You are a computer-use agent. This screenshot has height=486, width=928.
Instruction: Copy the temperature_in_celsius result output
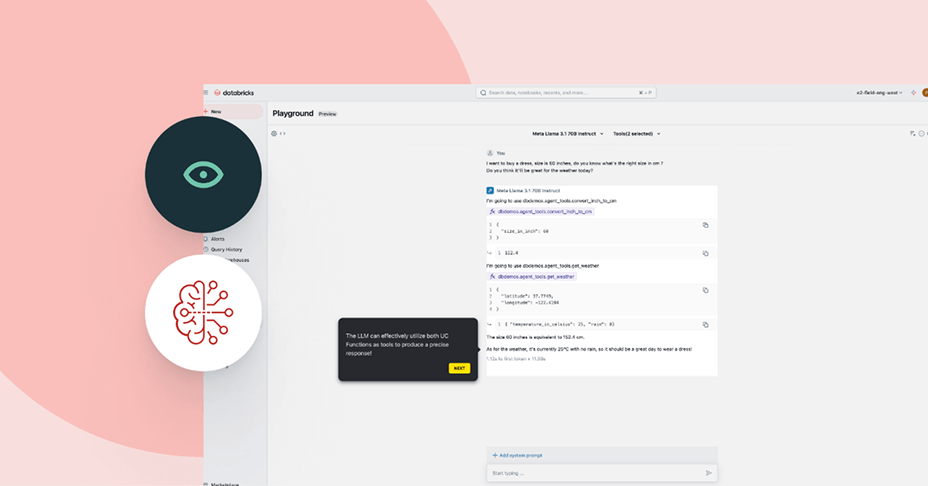click(x=705, y=324)
